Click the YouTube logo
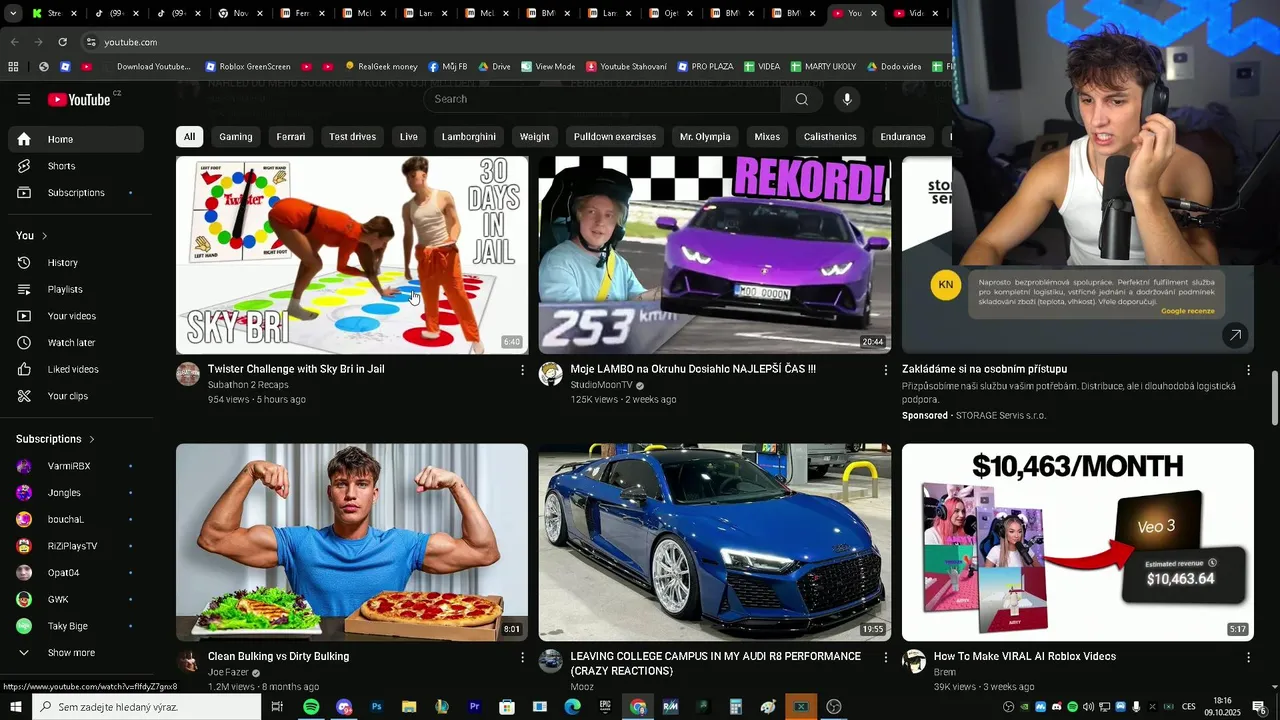Image resolution: width=1280 pixels, height=720 pixels. point(79,99)
